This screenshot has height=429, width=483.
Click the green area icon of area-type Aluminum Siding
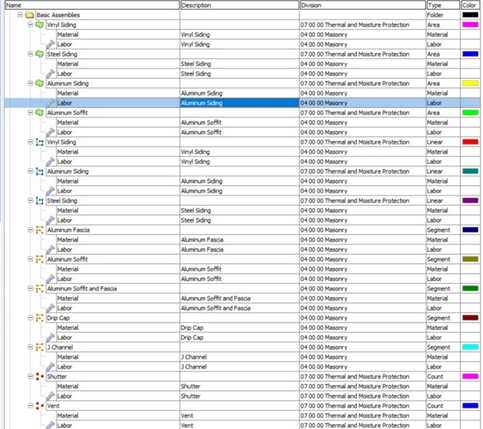[39, 83]
